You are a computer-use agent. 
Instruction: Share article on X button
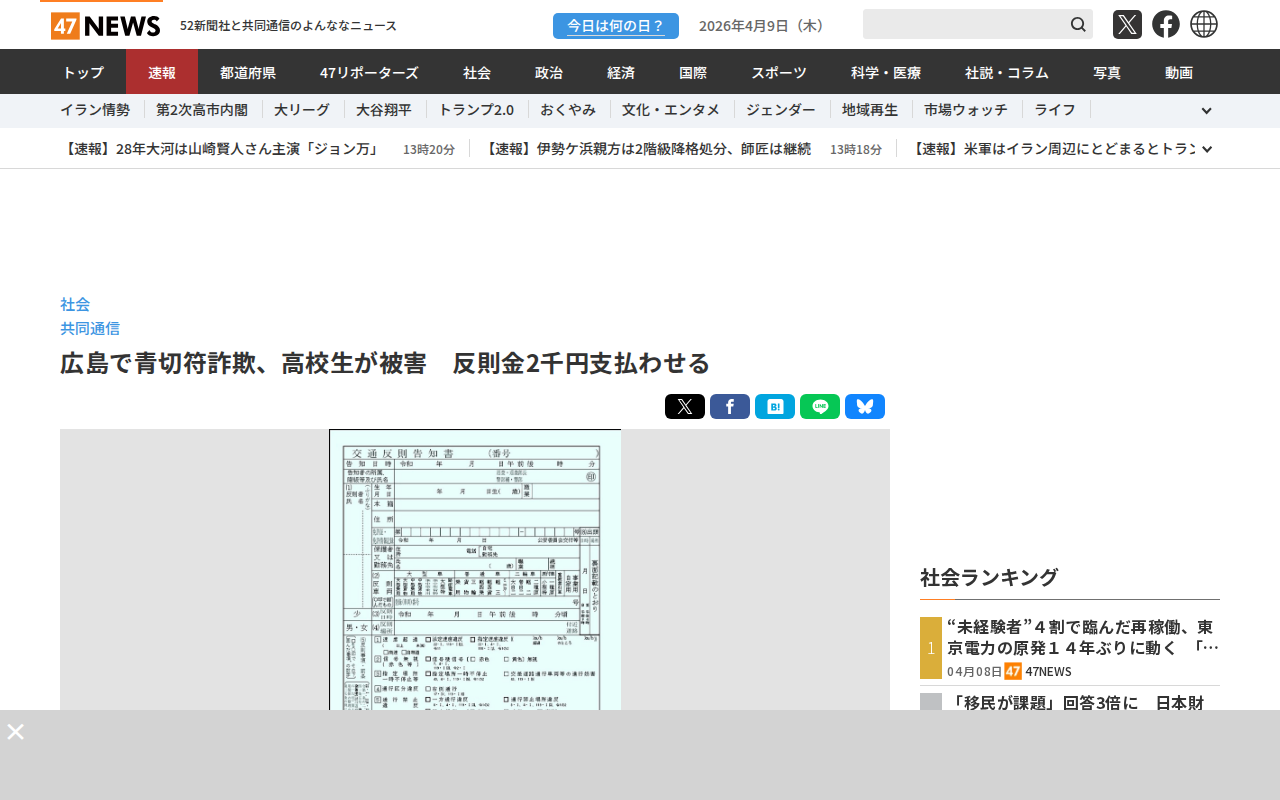point(685,407)
